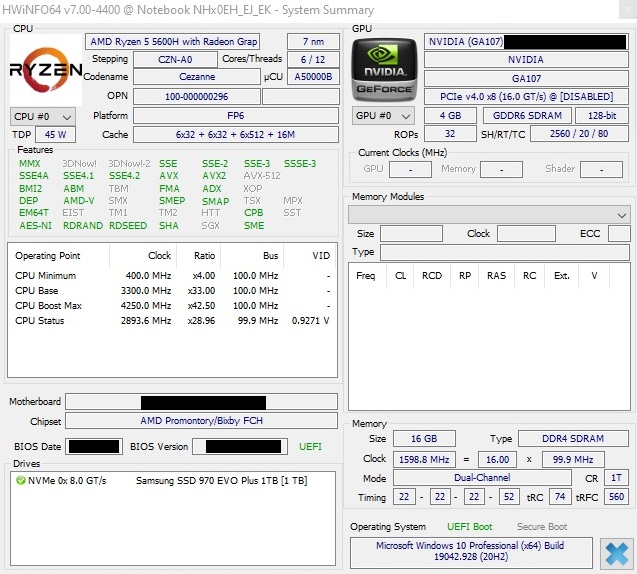Click the VID column header

click(310, 256)
